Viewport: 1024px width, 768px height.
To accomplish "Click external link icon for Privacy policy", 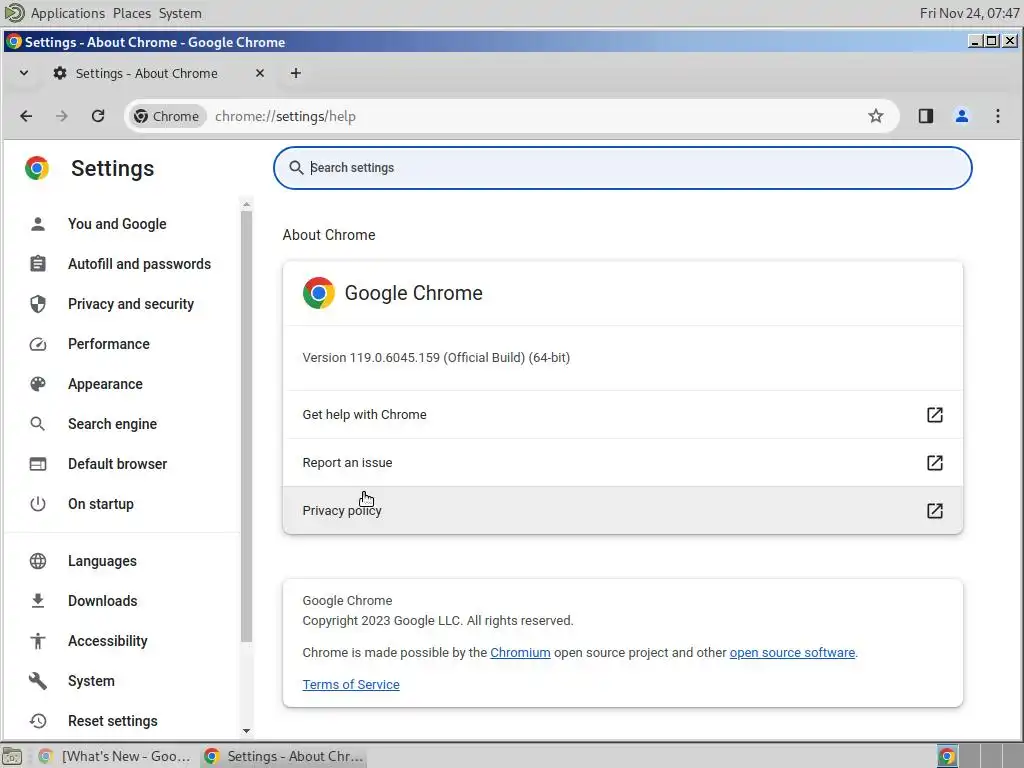I will 935,510.
